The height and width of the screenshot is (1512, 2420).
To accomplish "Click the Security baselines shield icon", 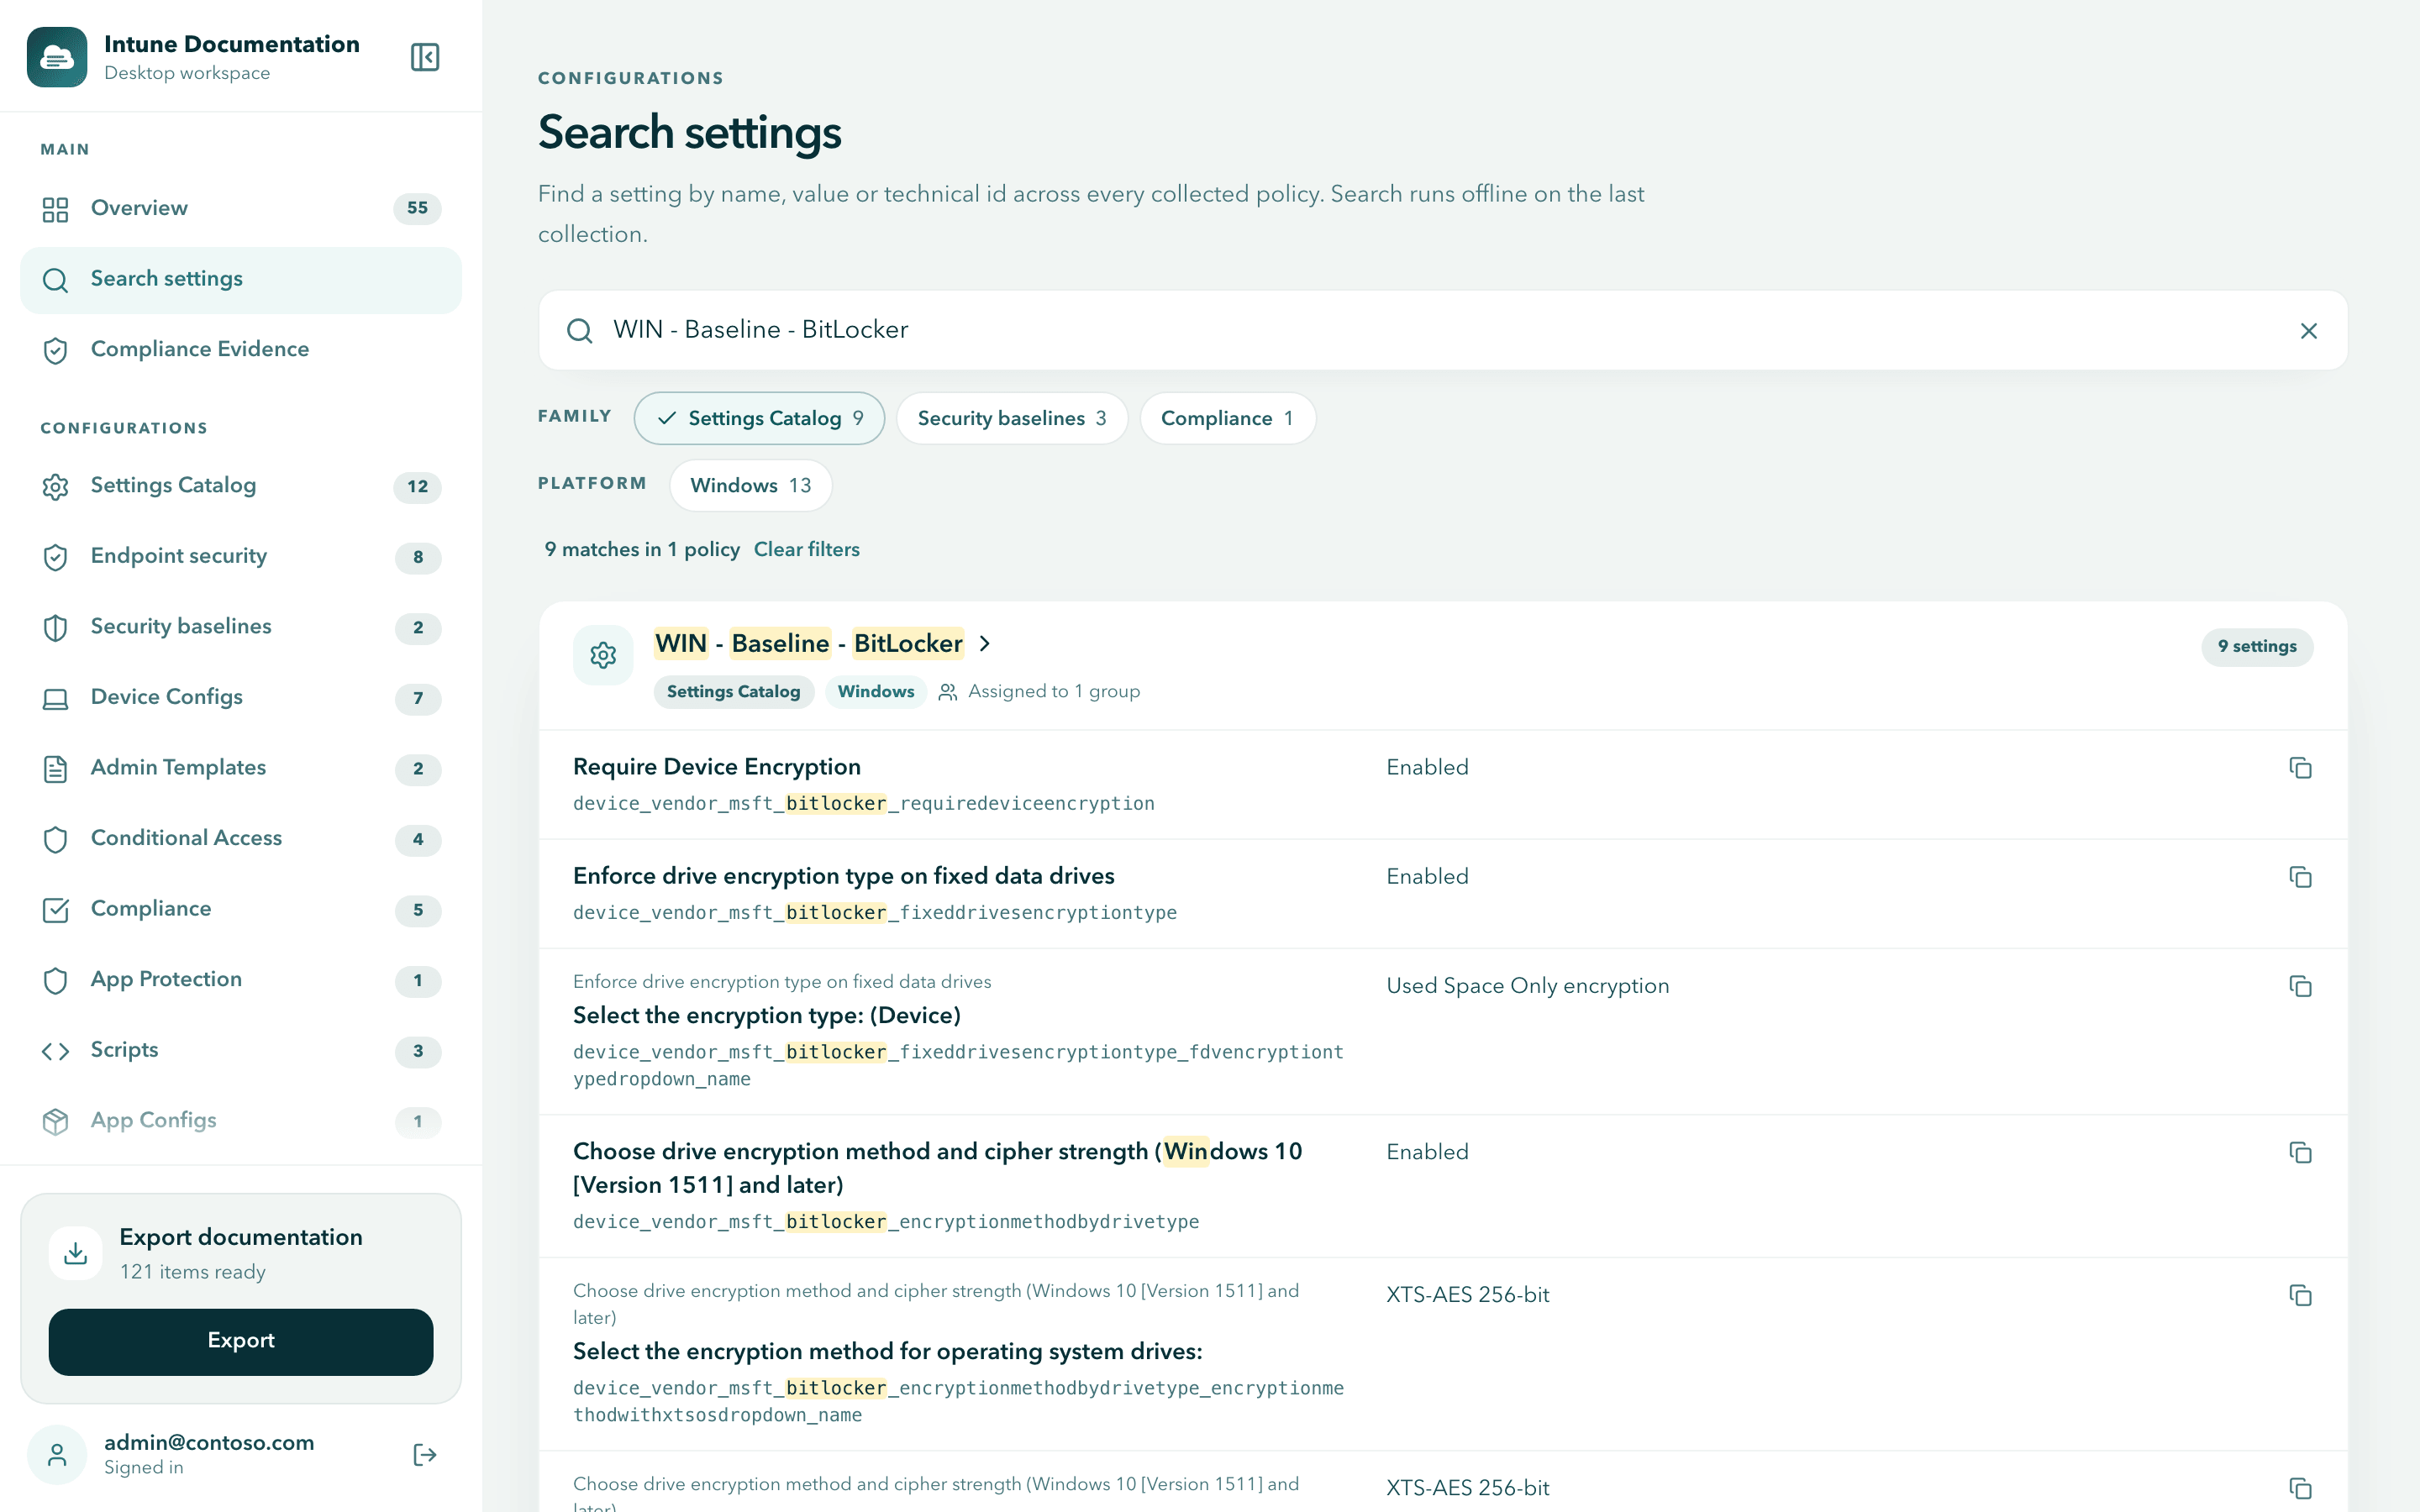I will [55, 627].
